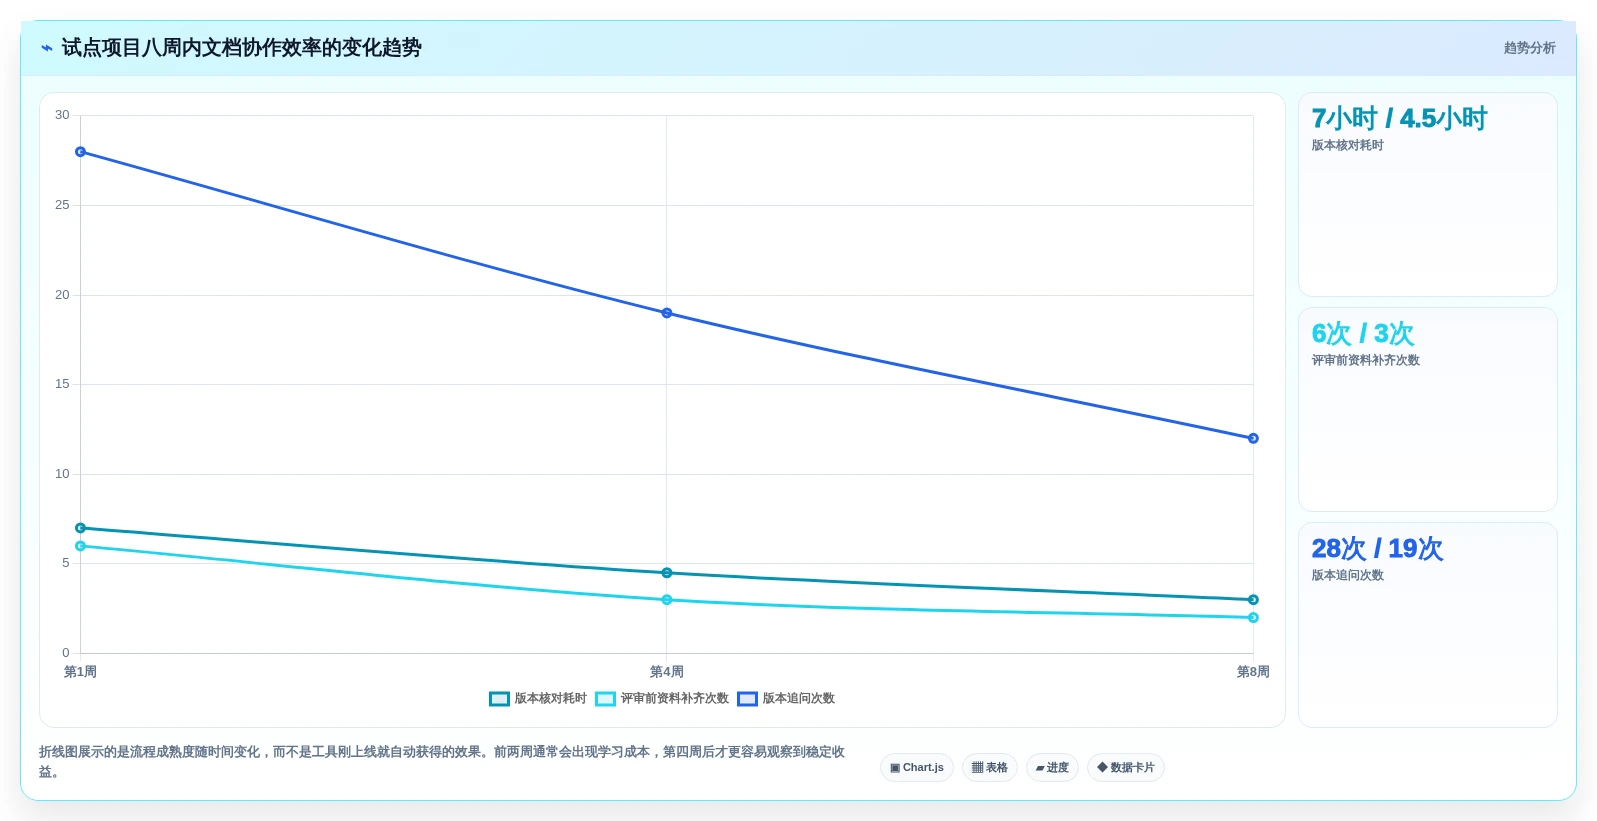Click the 趋势分析 label in the header
This screenshot has width=1597, height=821.
(1529, 48)
